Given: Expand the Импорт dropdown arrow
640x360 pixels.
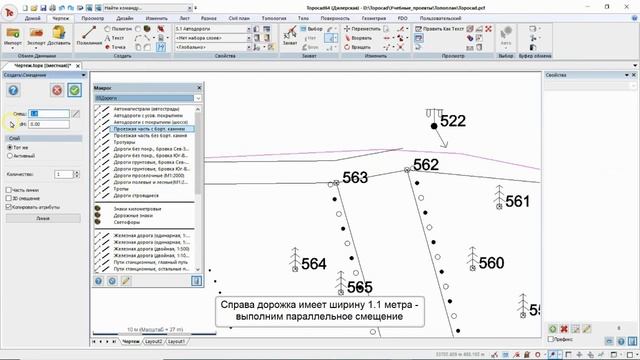Looking at the screenshot, I should pyautogui.click(x=13, y=48).
